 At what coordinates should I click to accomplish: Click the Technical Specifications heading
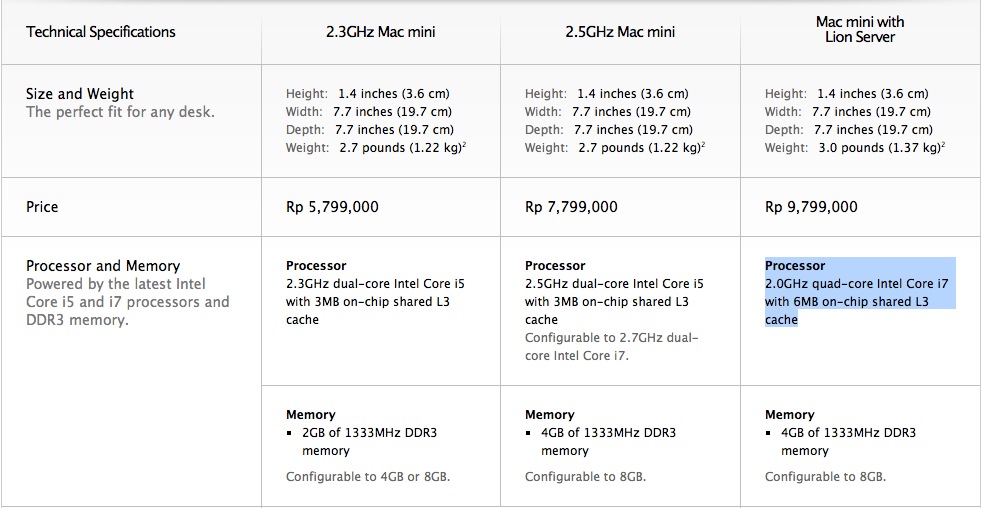101,32
